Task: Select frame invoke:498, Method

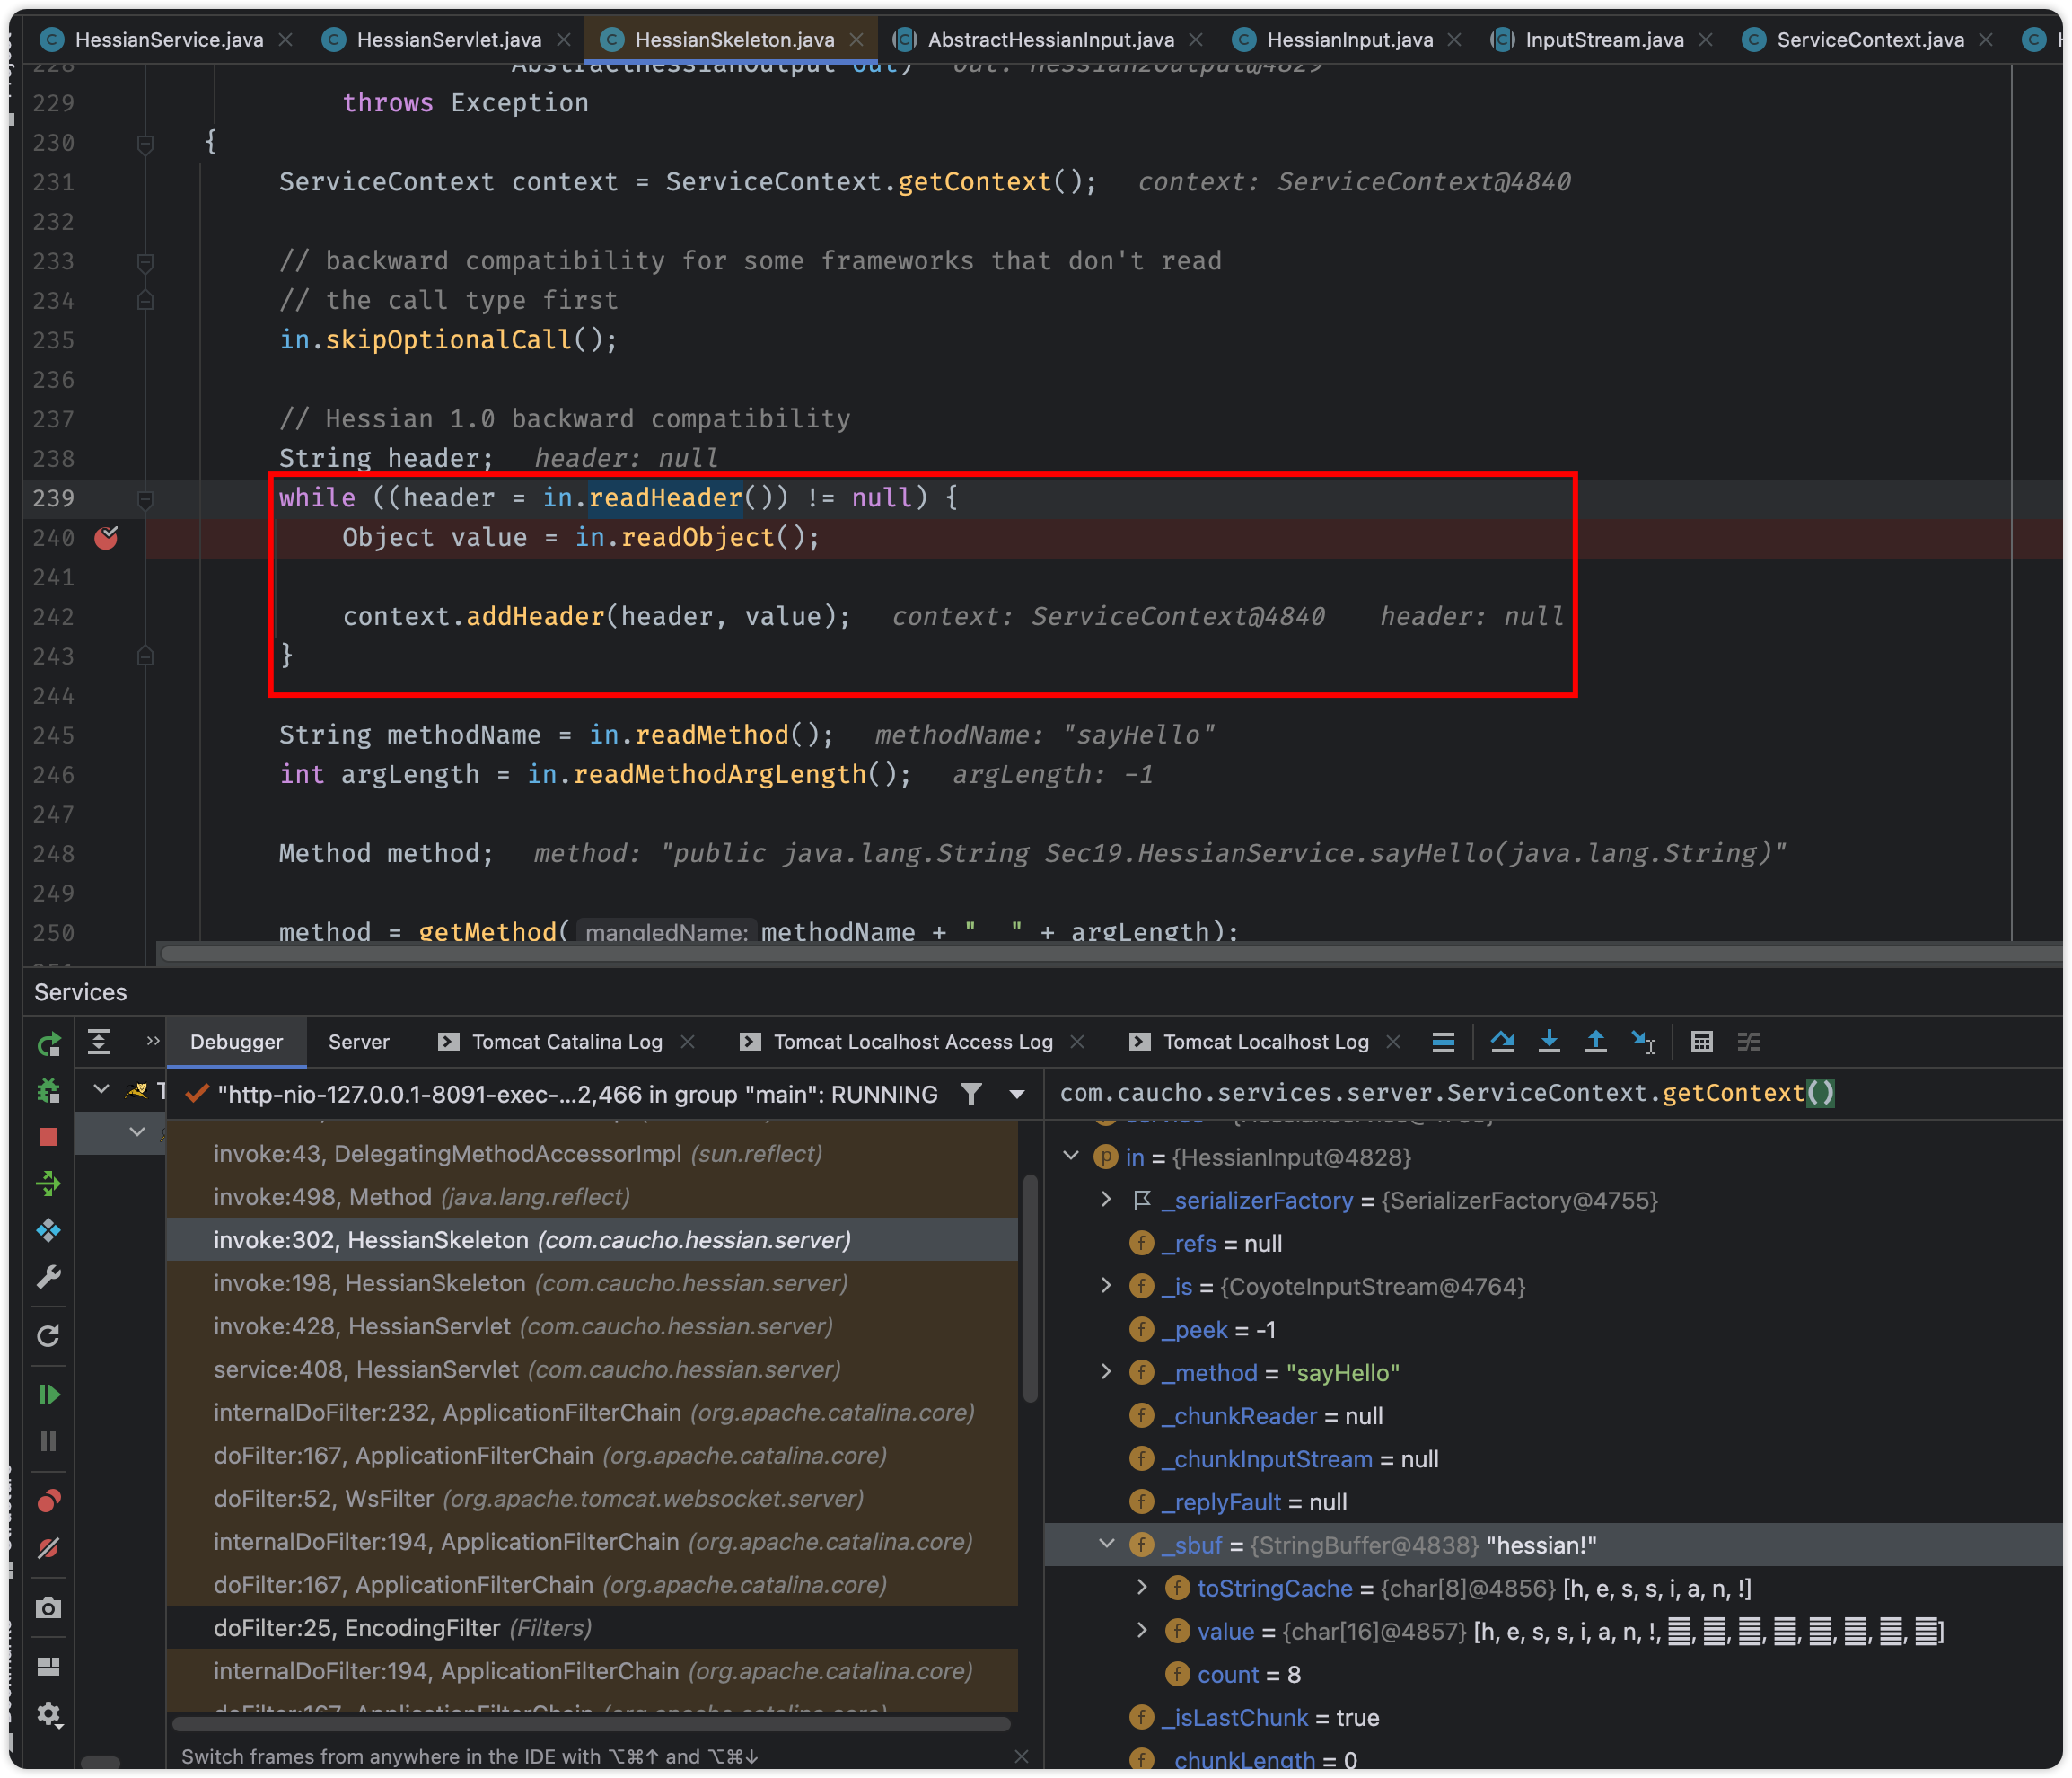Action: pos(592,1197)
